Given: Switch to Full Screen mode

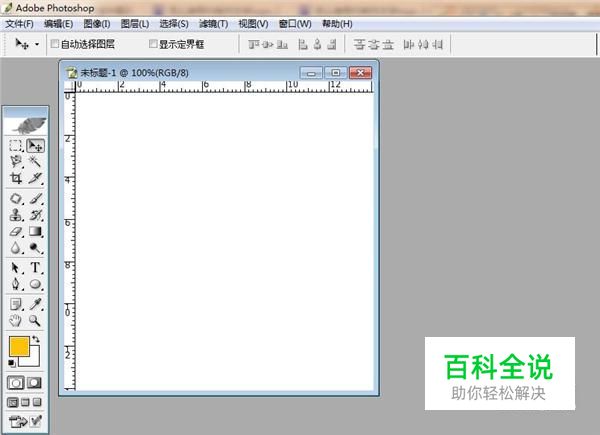Looking at the screenshot, I should point(37,402).
